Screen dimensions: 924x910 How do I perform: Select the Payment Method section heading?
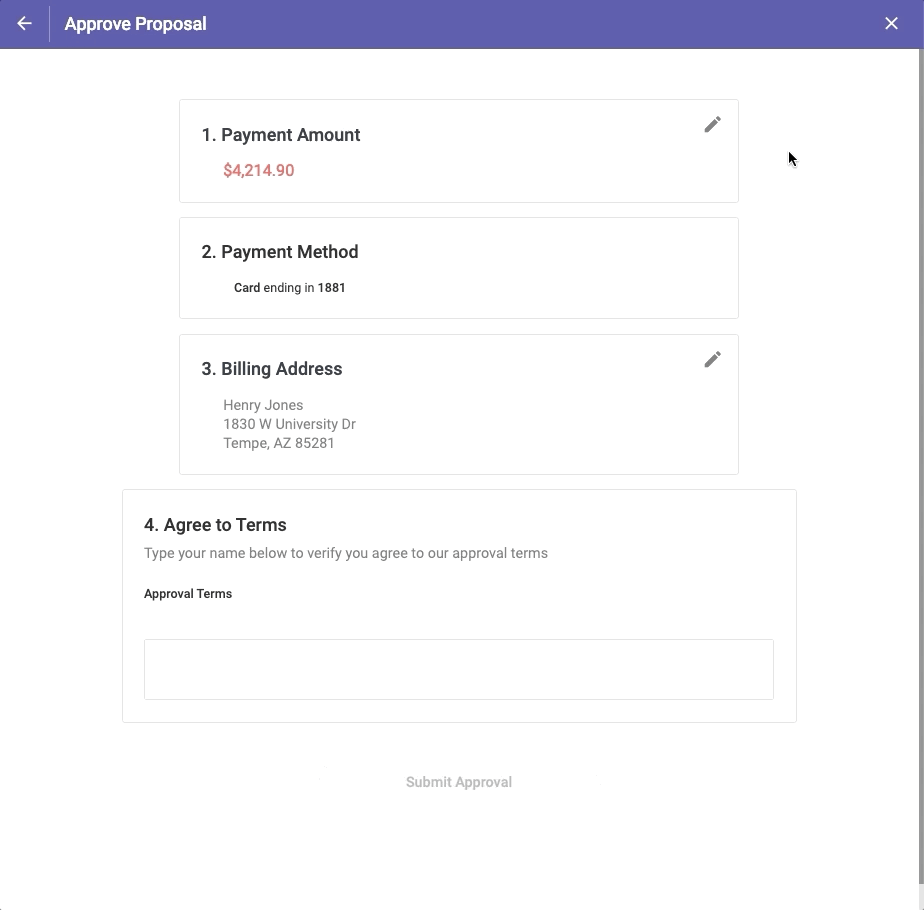279,252
